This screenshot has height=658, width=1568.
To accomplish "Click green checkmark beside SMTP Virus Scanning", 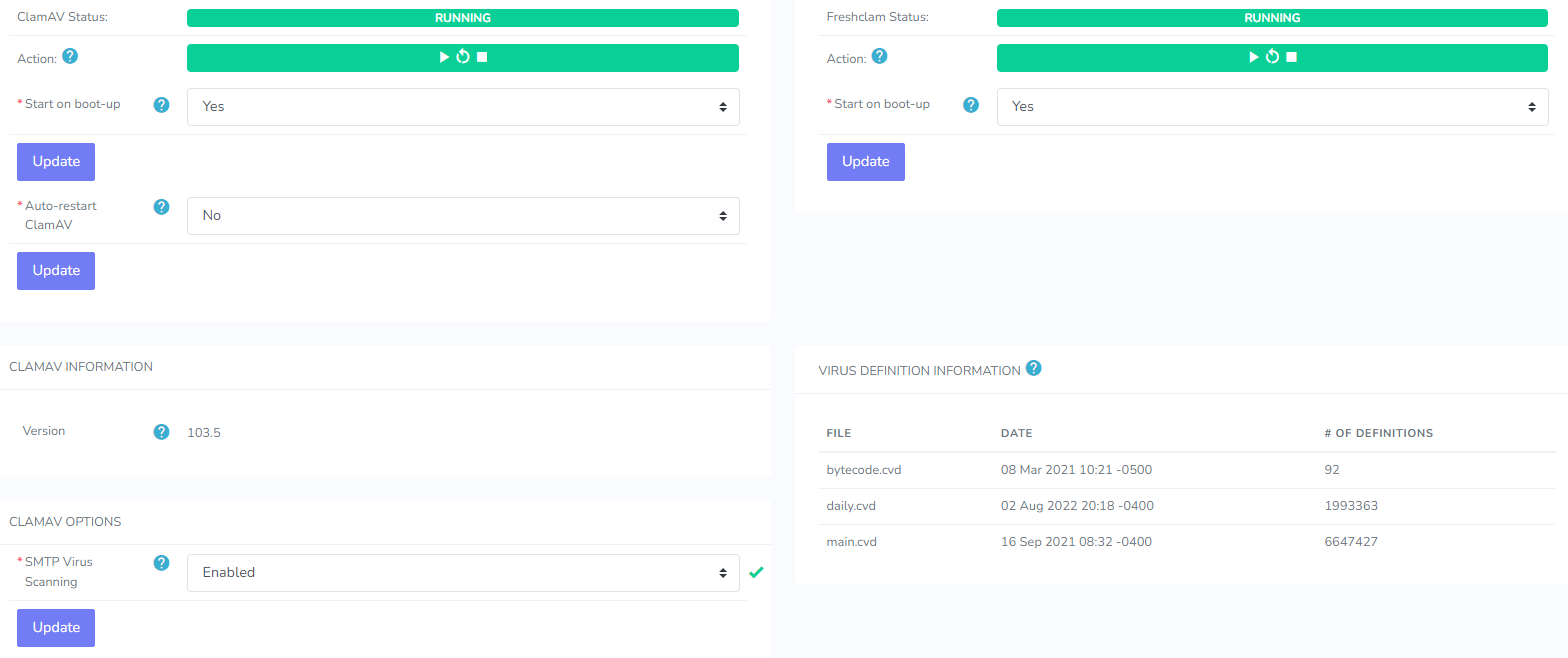I will click(756, 572).
